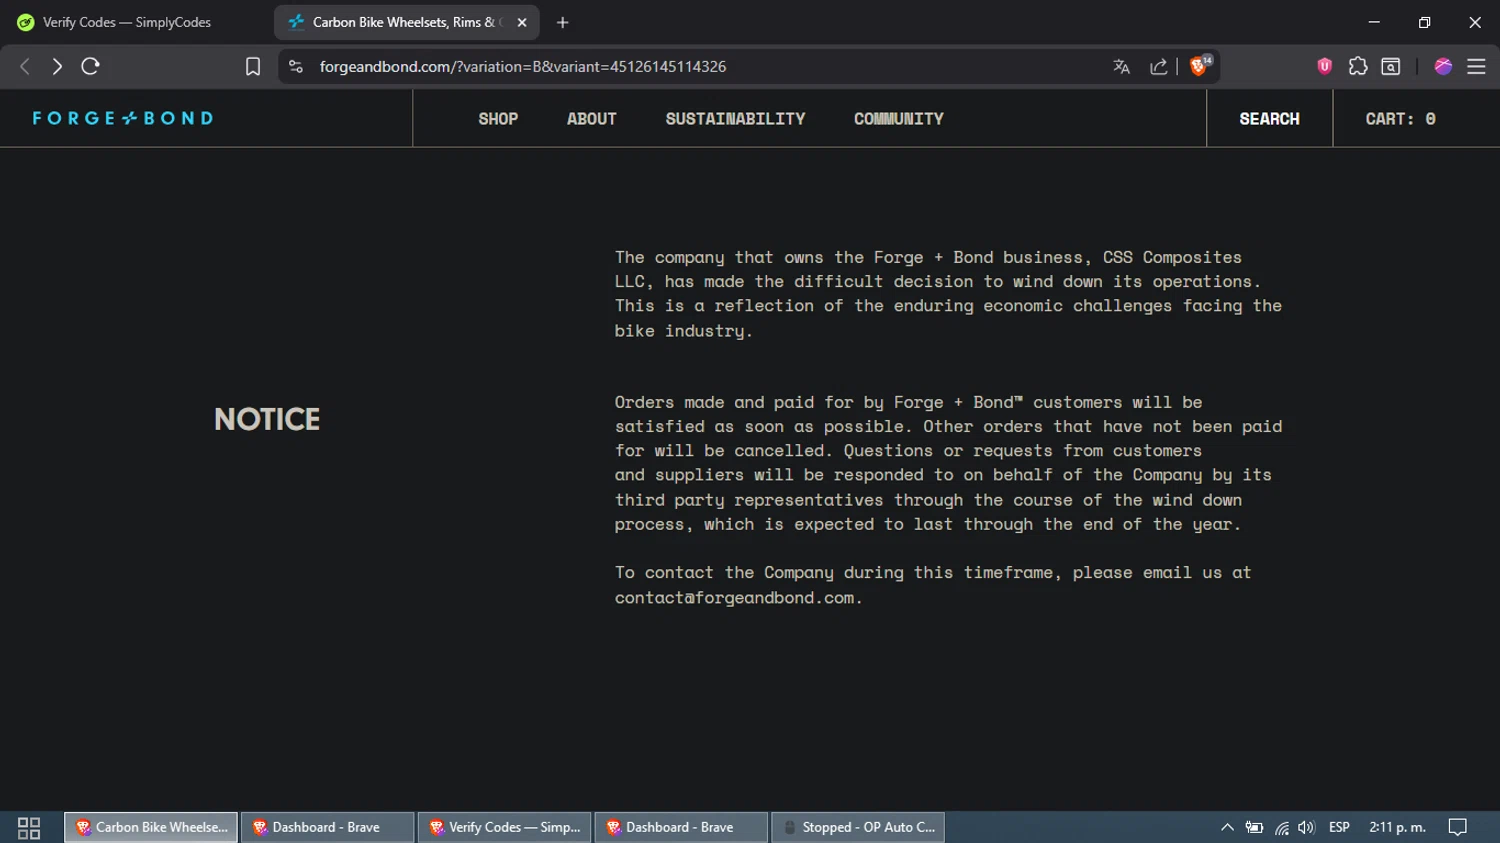Open the COMMUNITY menu item

[899, 119]
